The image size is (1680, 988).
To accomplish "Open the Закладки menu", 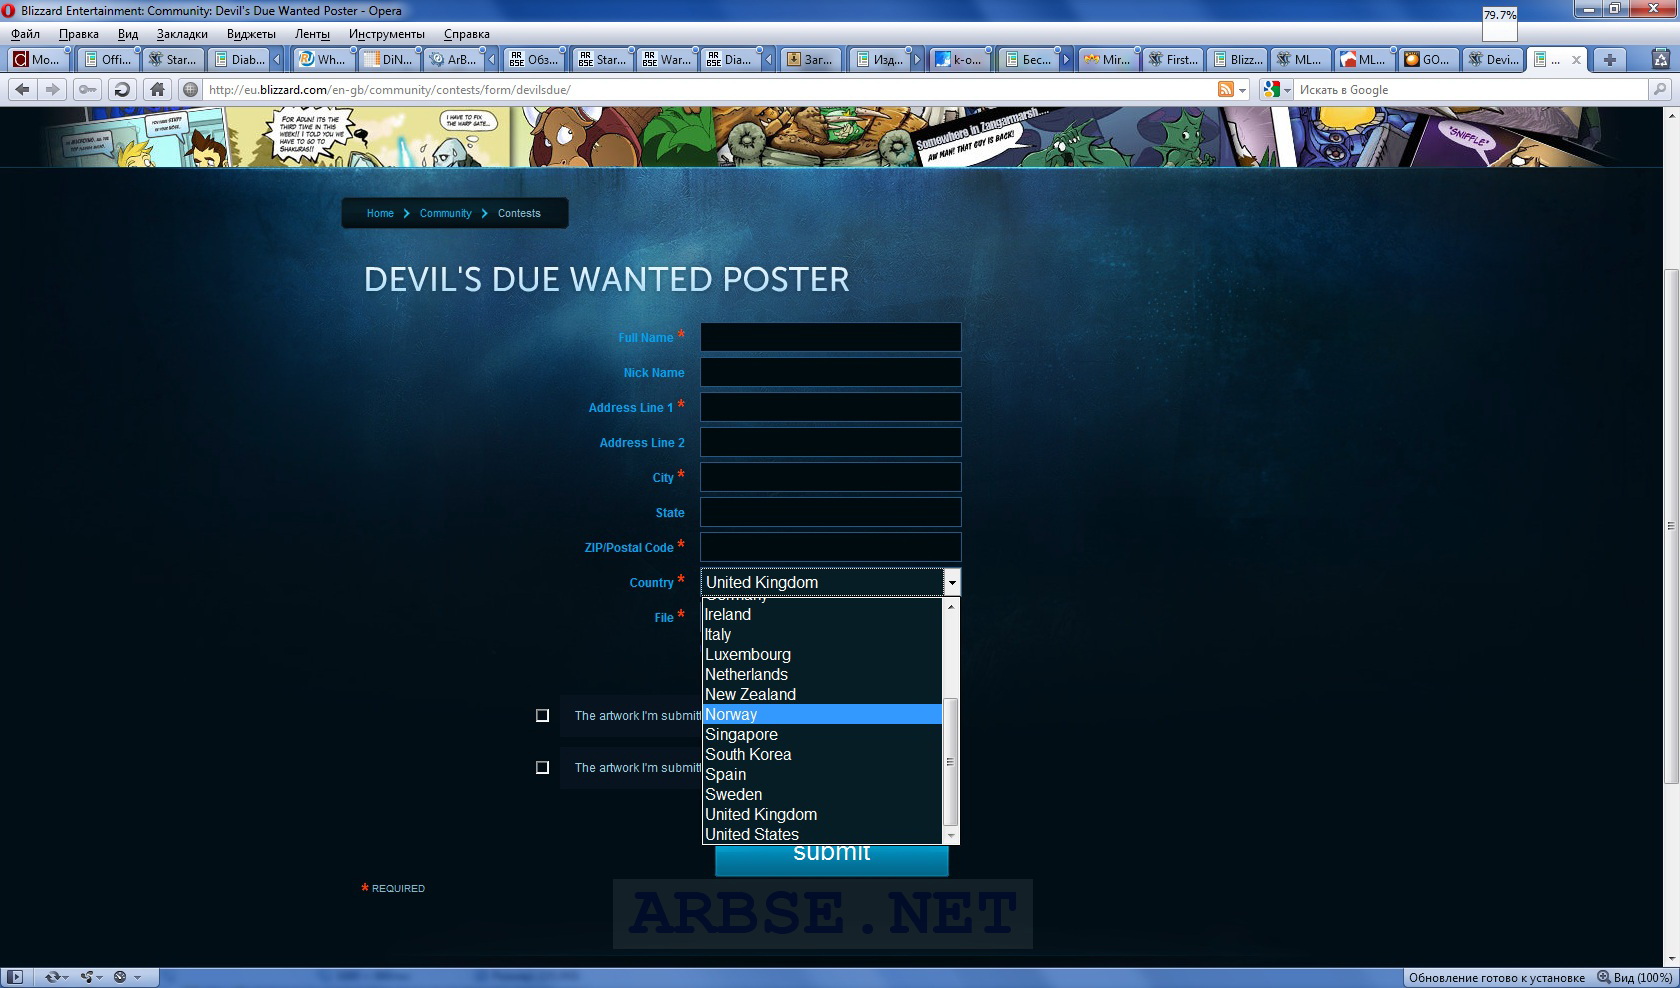I will pyautogui.click(x=182, y=34).
